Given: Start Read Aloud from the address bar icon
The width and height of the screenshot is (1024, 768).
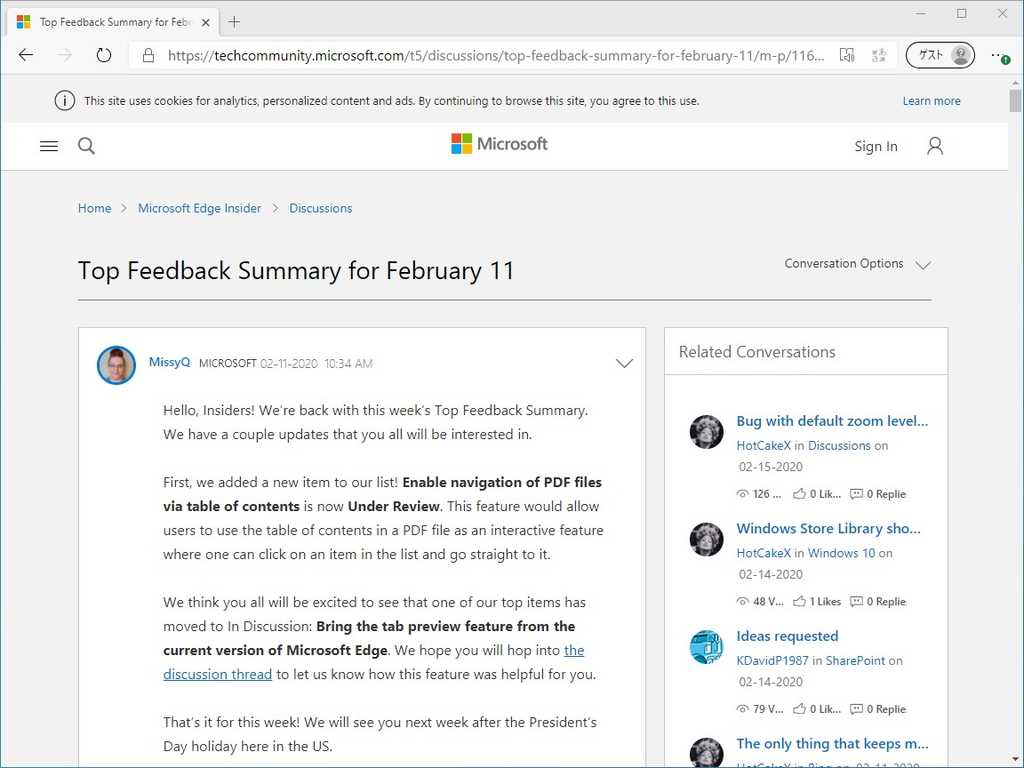Looking at the screenshot, I should (847, 55).
